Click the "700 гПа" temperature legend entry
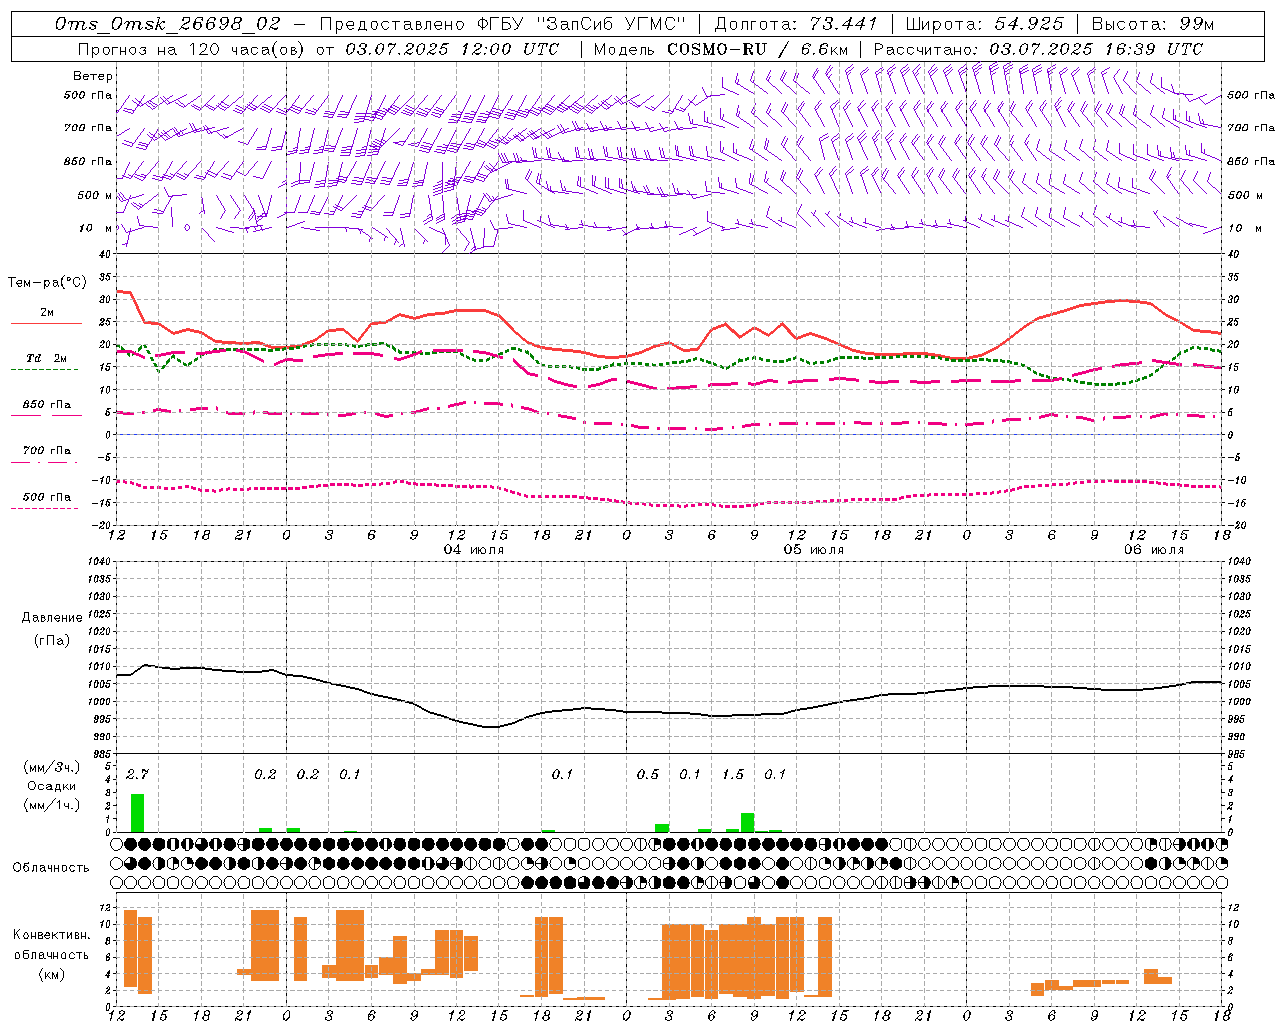The image size is (1280, 1024). pos(47,450)
